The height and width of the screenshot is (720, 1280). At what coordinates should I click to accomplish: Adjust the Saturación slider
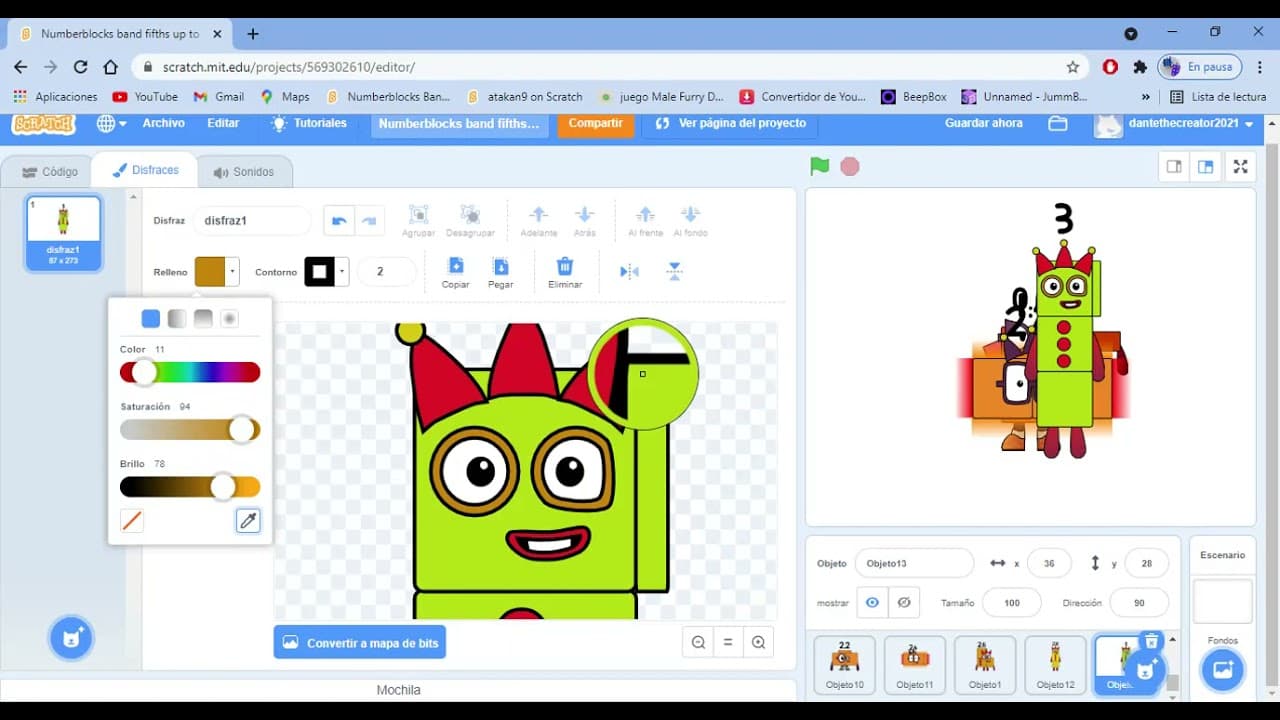(190, 429)
